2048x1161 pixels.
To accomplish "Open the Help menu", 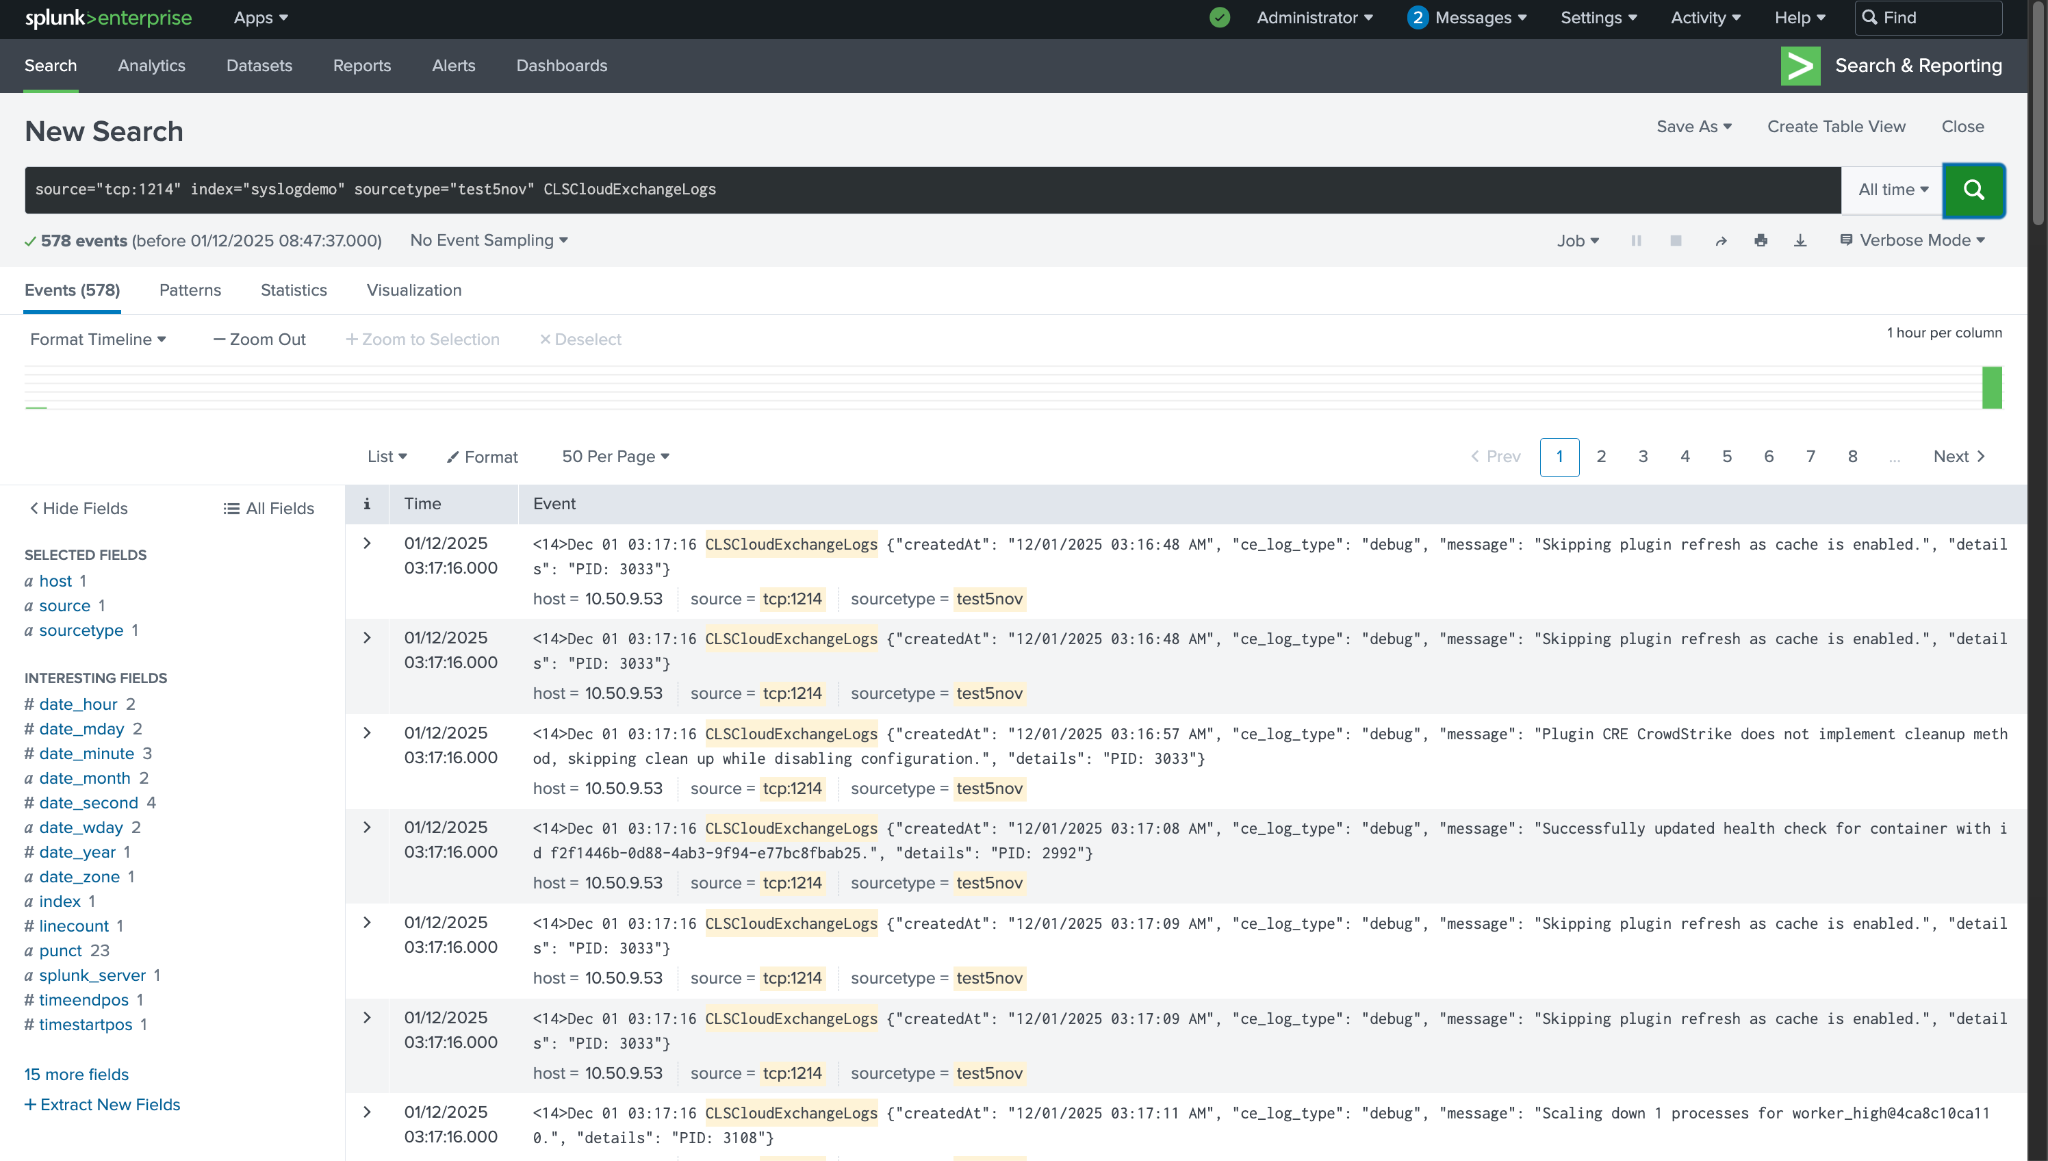I will (x=1800, y=18).
